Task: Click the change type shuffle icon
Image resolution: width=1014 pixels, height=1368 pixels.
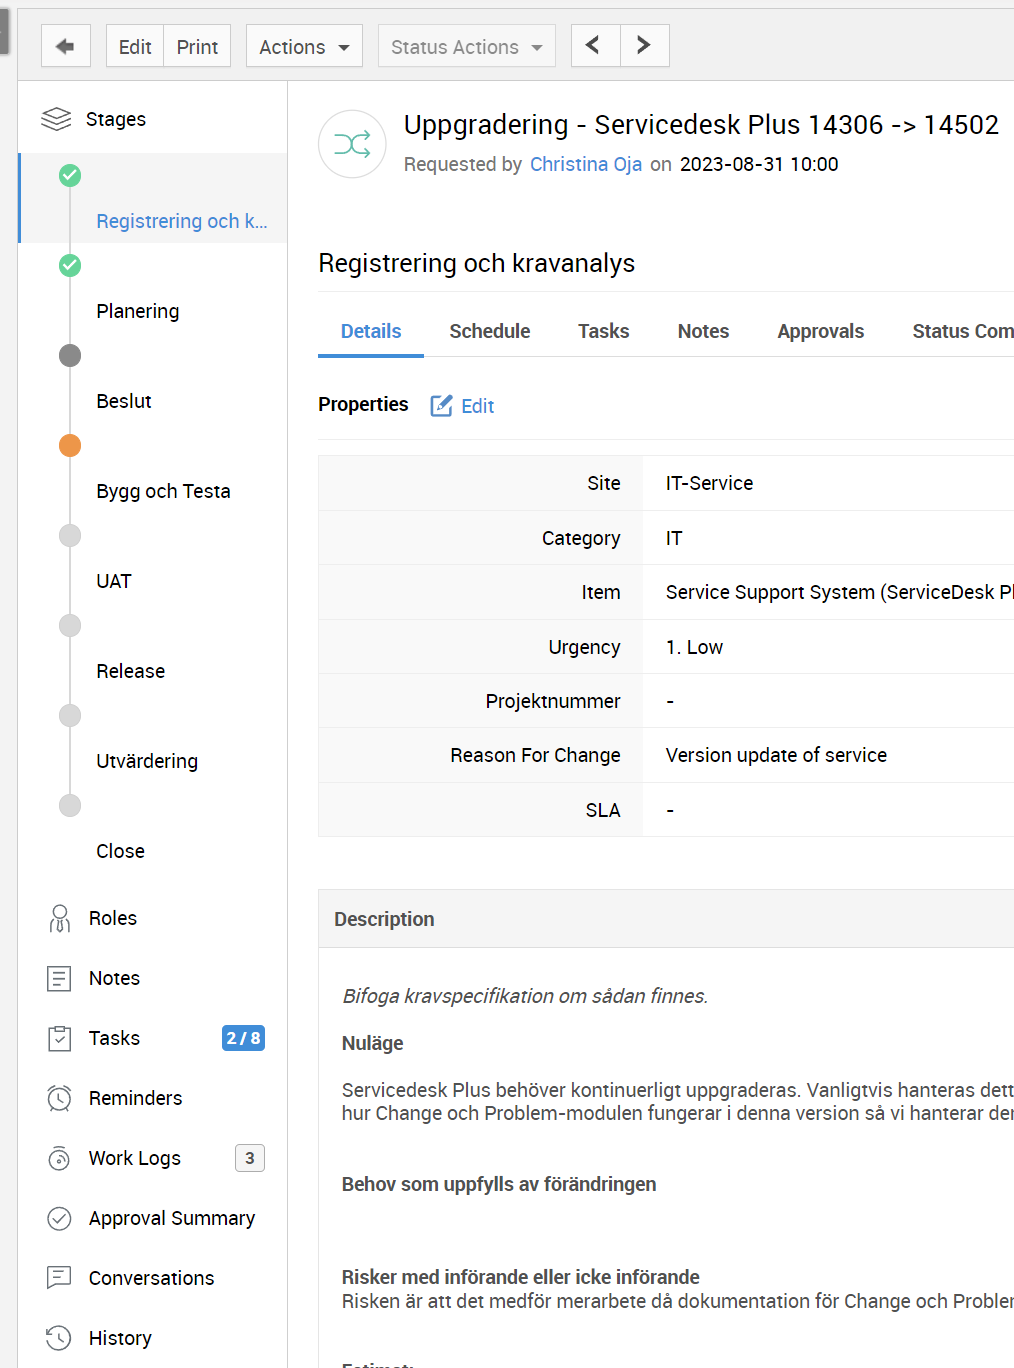Action: (x=352, y=144)
